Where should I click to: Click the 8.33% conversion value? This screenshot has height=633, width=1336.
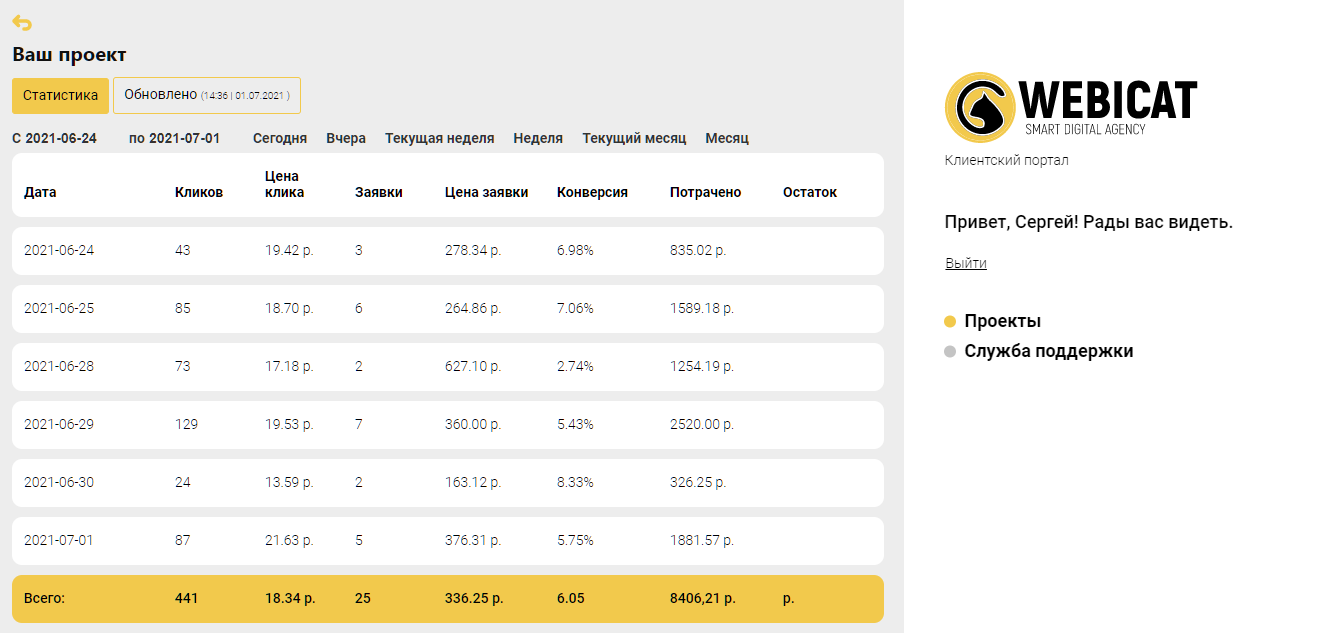coord(575,482)
